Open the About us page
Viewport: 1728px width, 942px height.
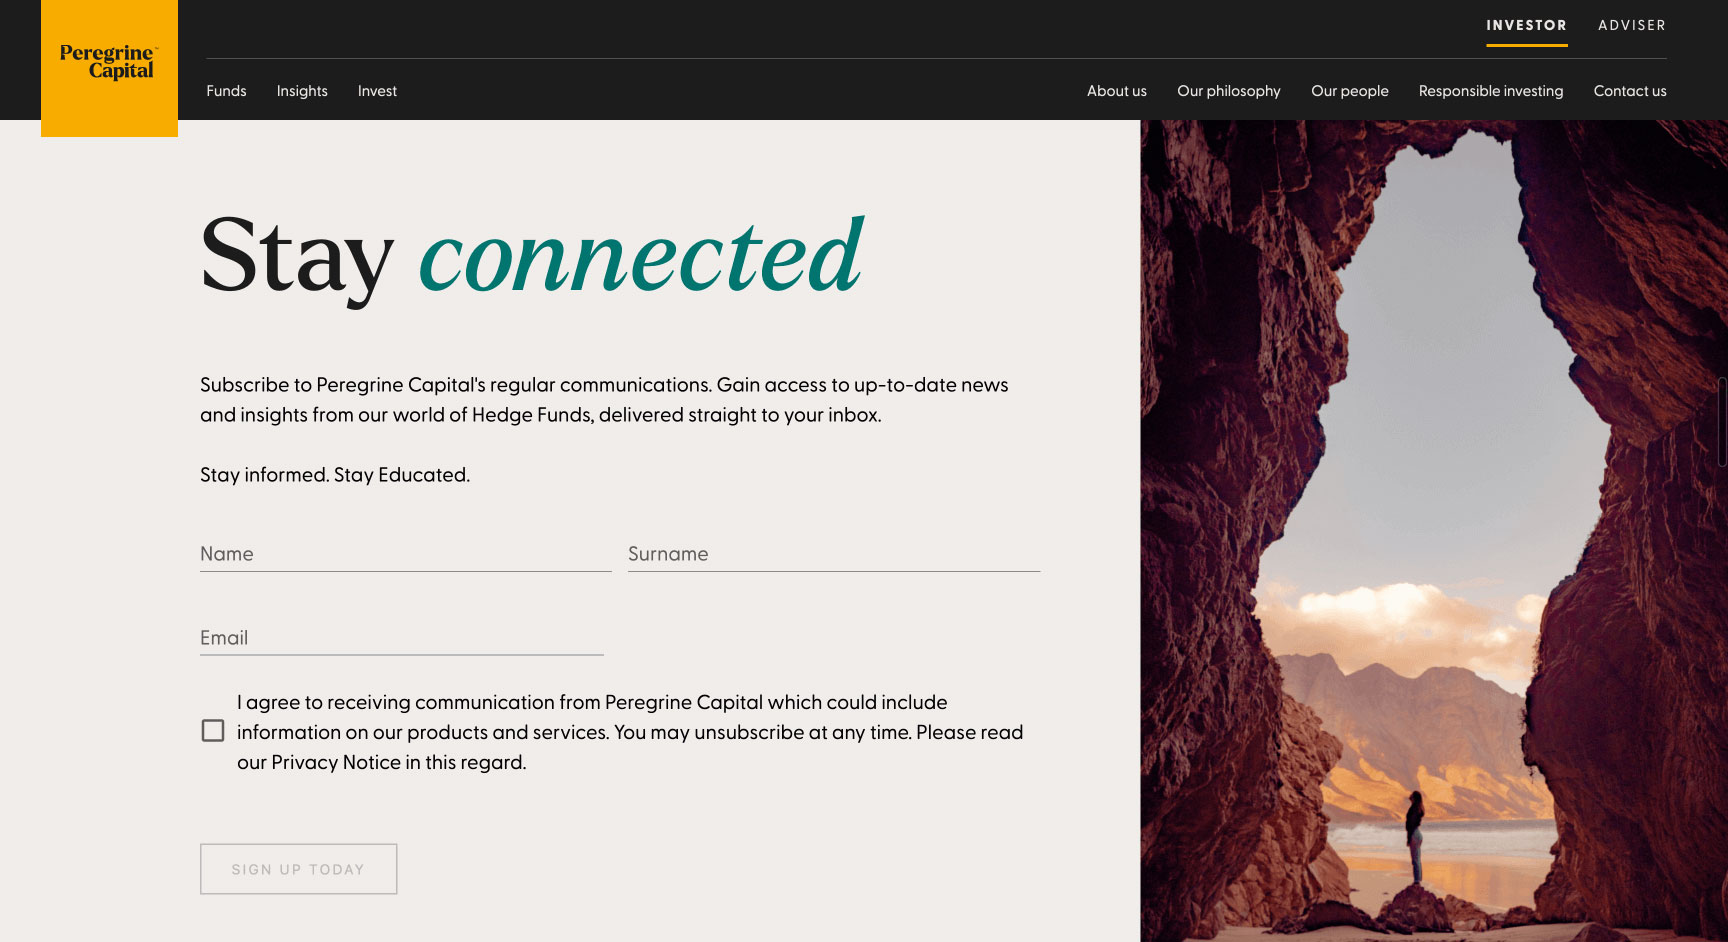[x=1116, y=91]
